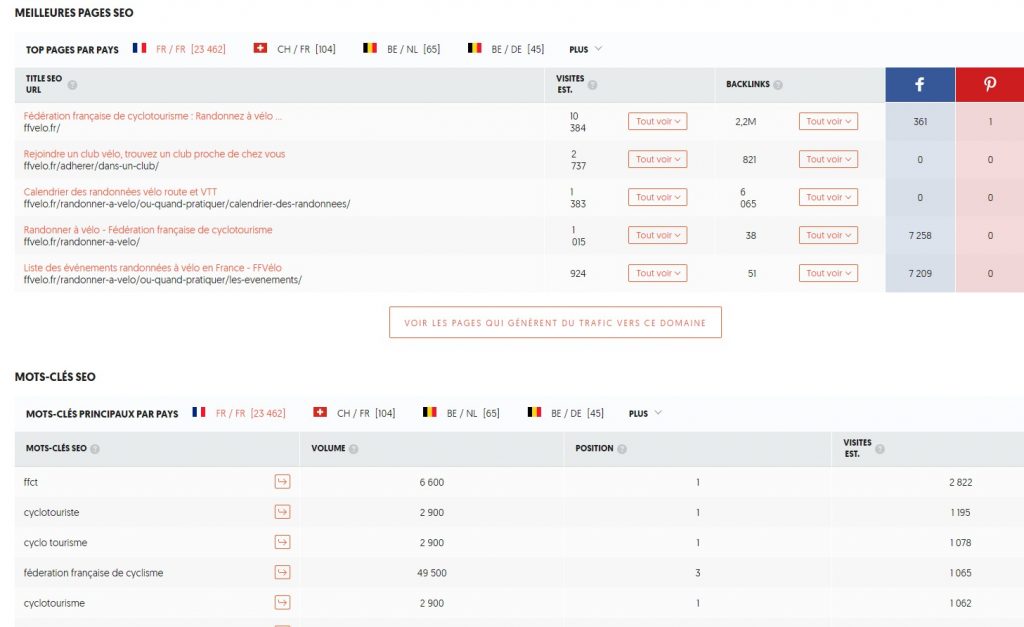1024x627 pixels.
Task: Click the Pinterest column header icon
Action: pos(990,84)
